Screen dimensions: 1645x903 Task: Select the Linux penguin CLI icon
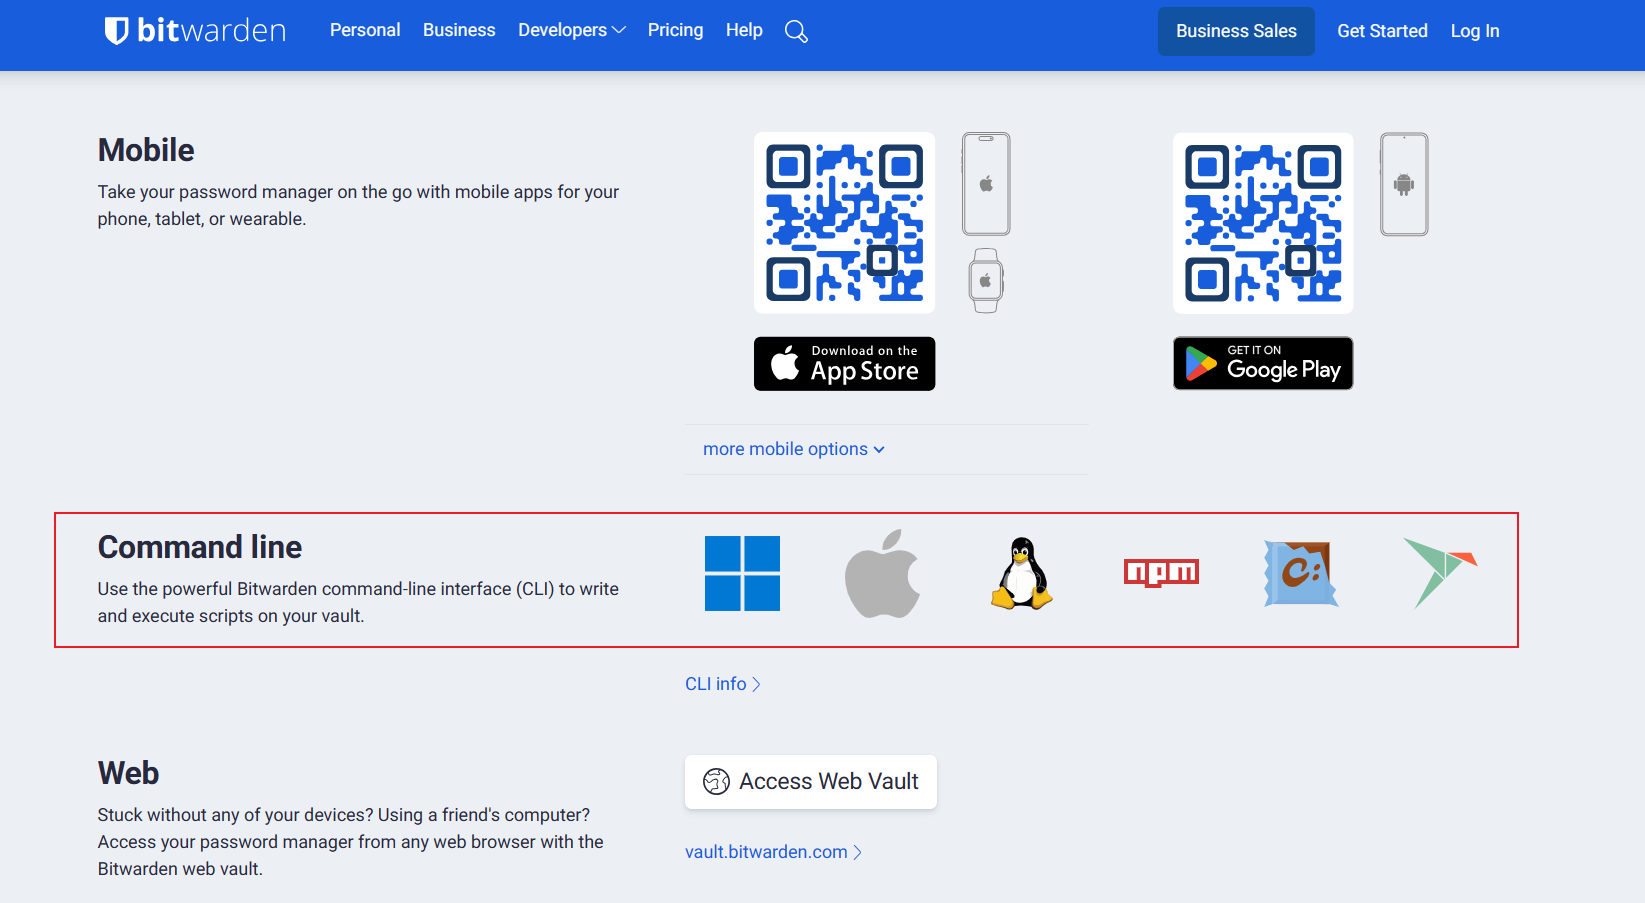click(x=1022, y=573)
